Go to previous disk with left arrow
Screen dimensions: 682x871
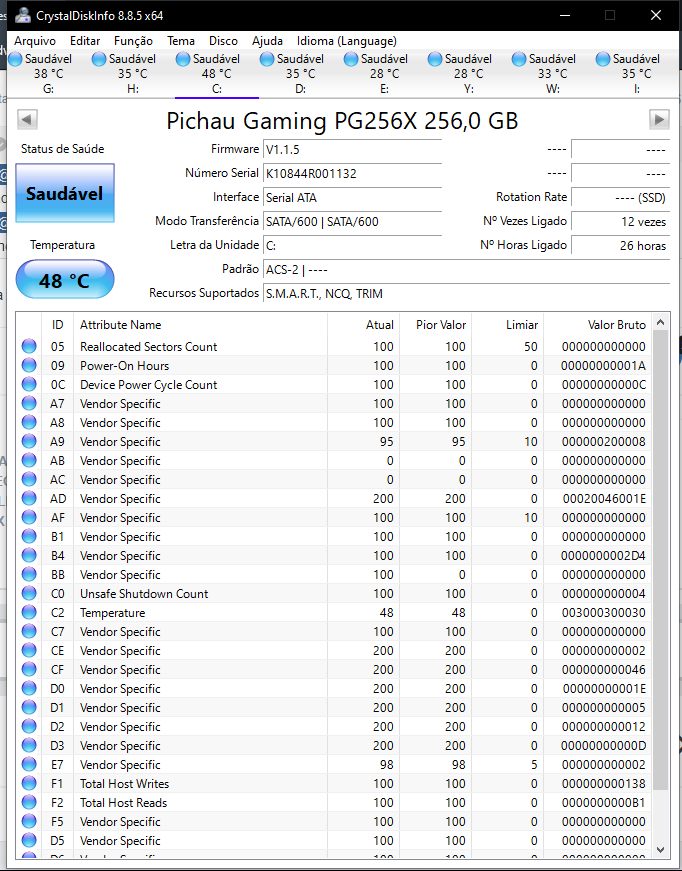[27, 119]
